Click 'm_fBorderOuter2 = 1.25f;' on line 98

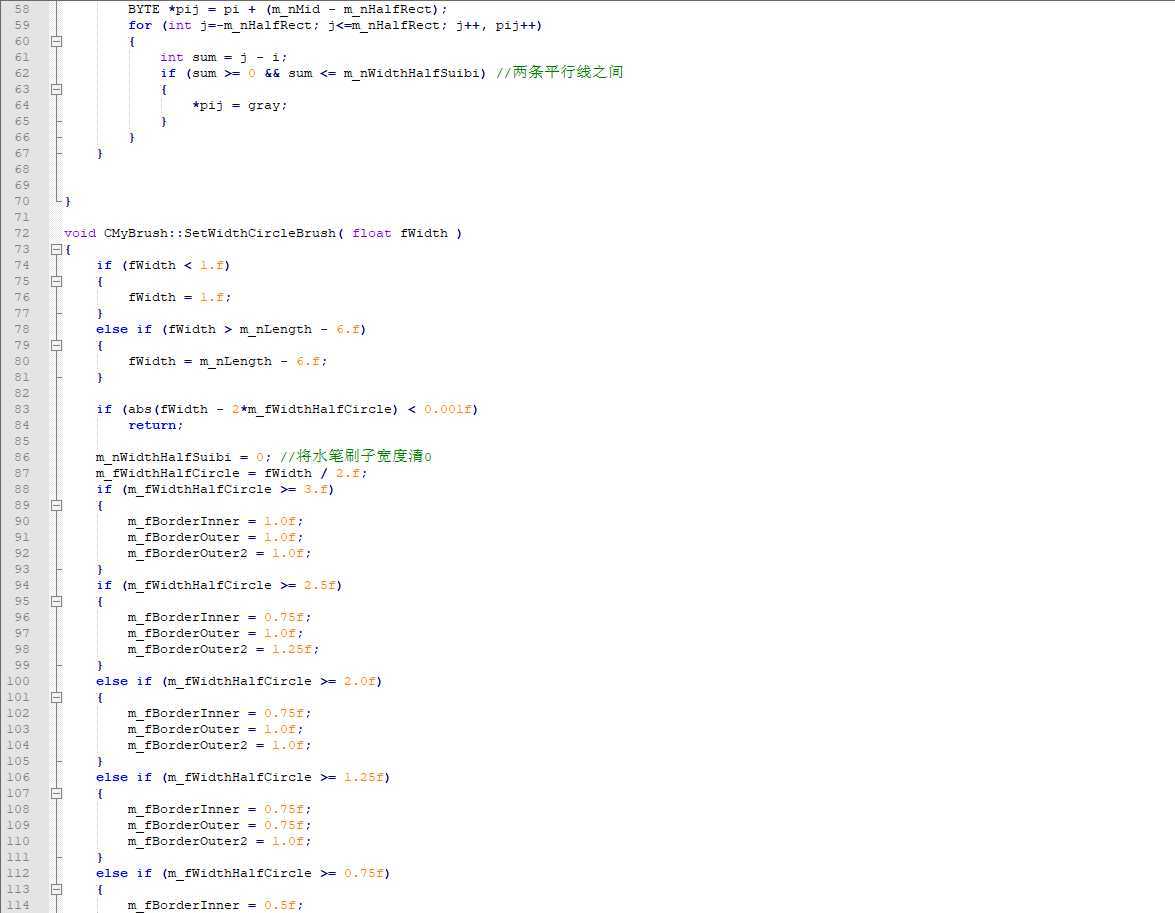[223, 649]
